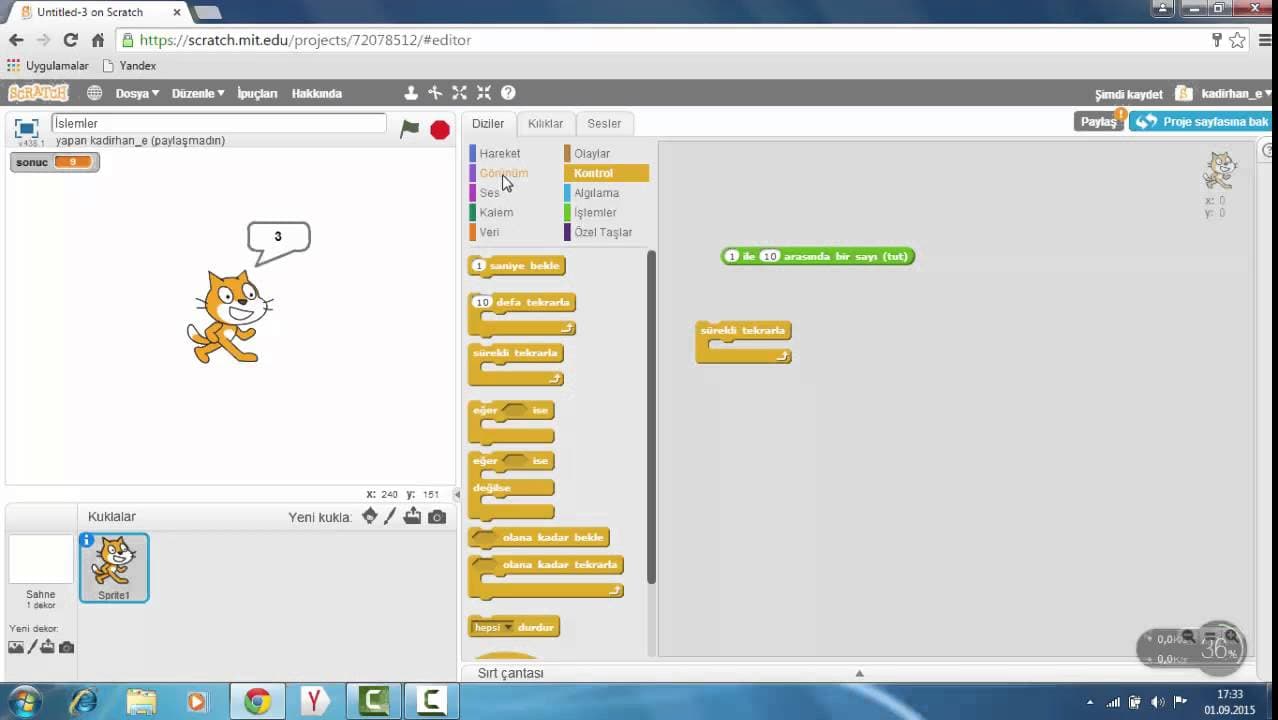
Task: Open İpuçları menu
Action: pyautogui.click(x=257, y=93)
